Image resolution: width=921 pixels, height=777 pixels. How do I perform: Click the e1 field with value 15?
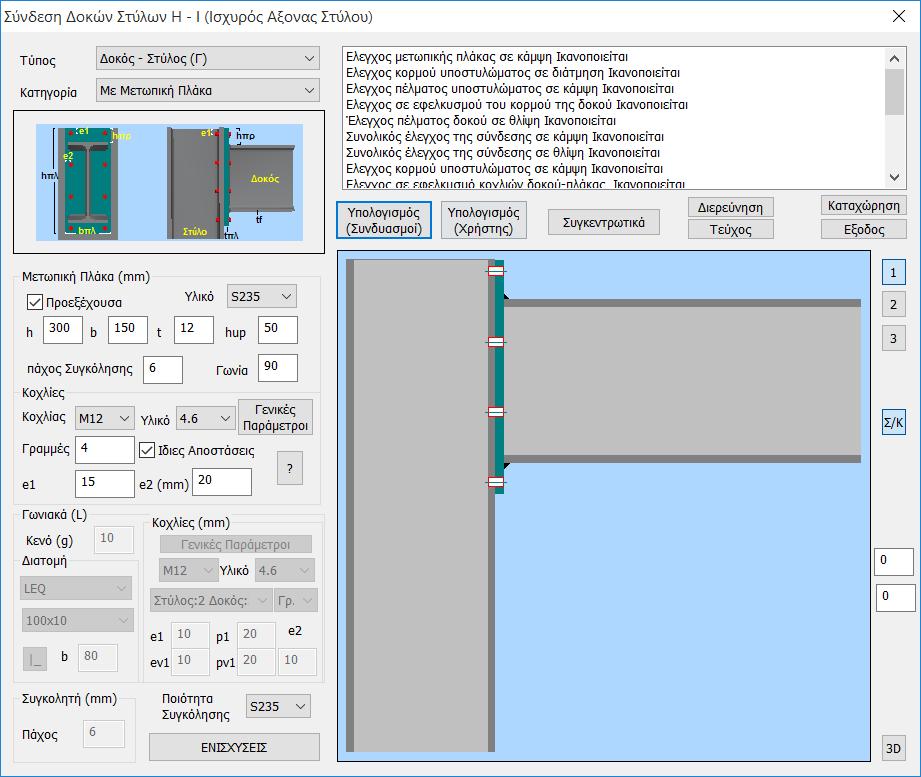tap(105, 484)
